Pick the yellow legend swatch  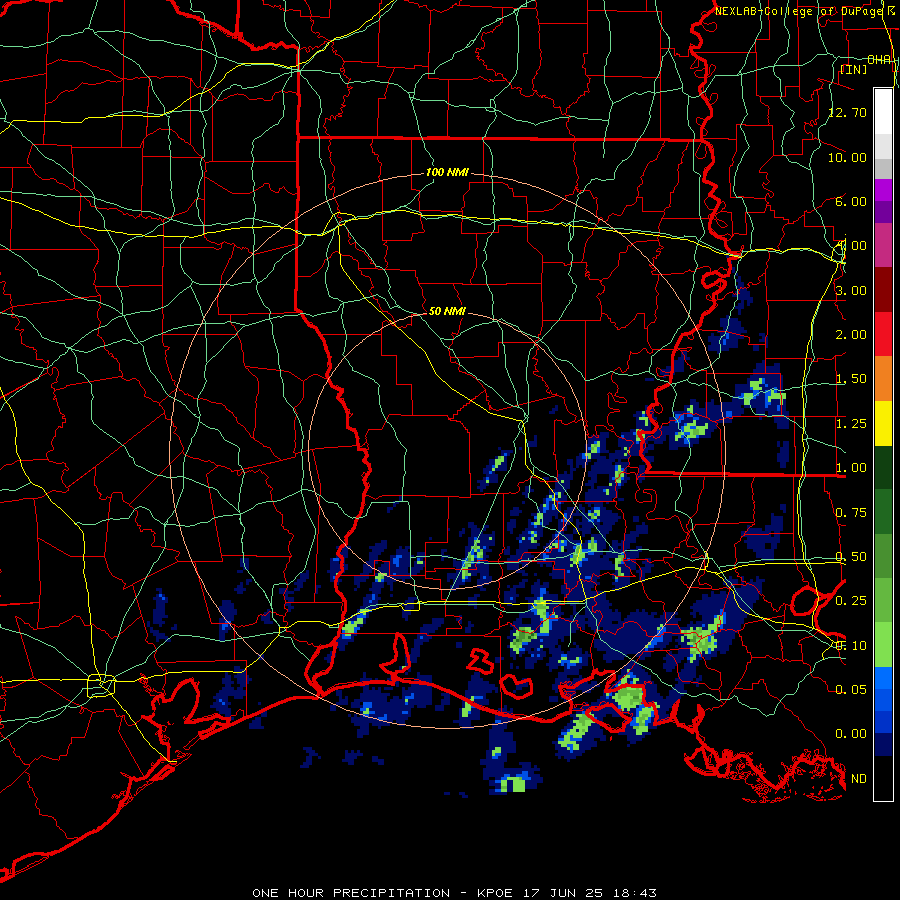pyautogui.click(x=883, y=424)
